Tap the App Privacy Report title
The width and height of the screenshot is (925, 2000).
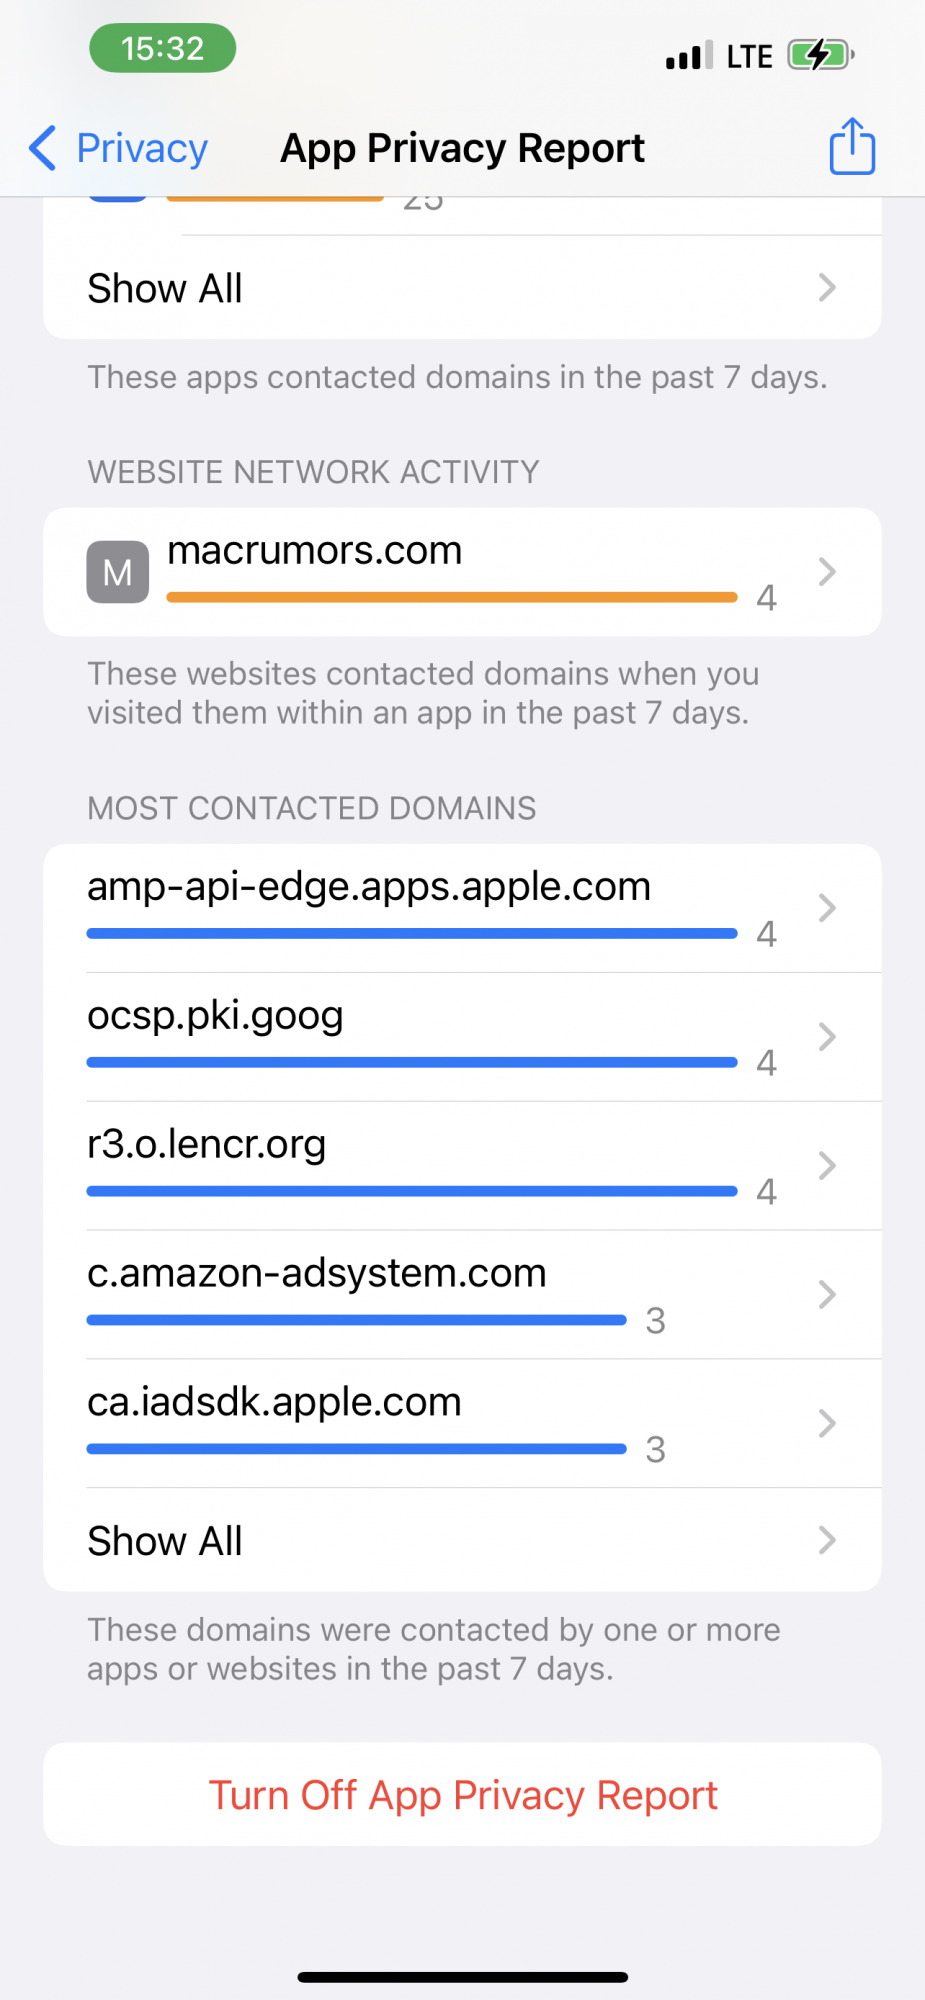(462, 148)
